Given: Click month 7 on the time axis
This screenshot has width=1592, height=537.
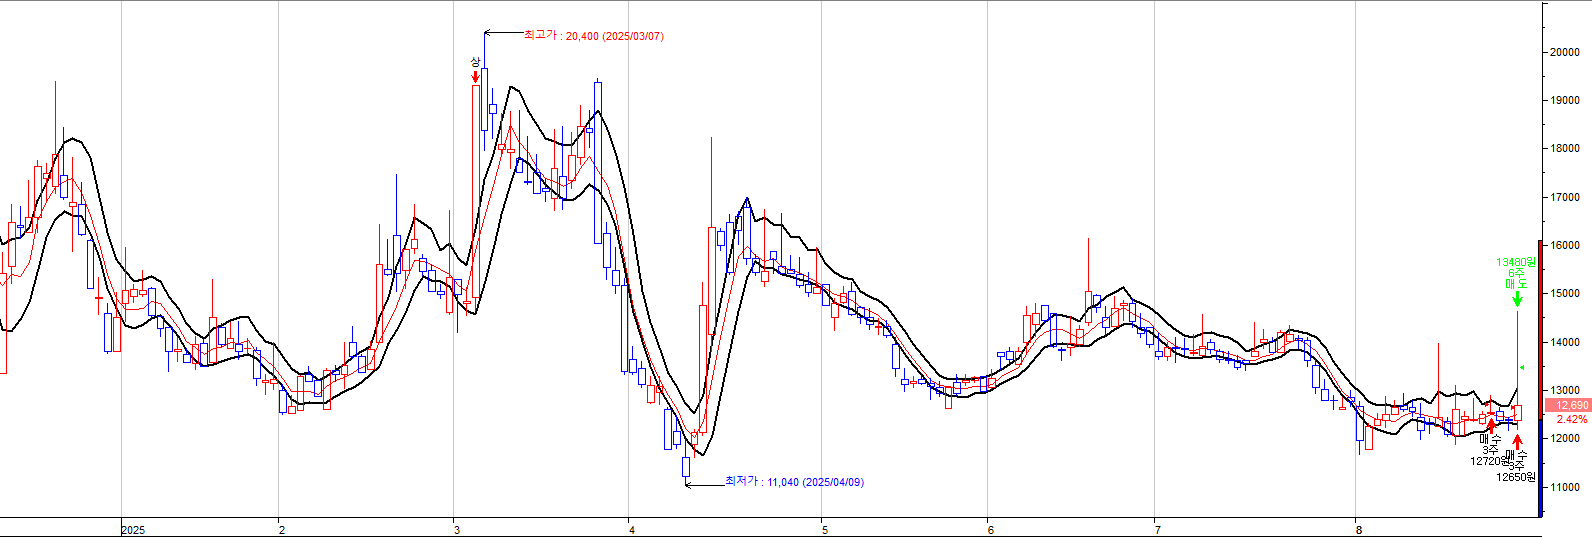Looking at the screenshot, I should [1157, 530].
